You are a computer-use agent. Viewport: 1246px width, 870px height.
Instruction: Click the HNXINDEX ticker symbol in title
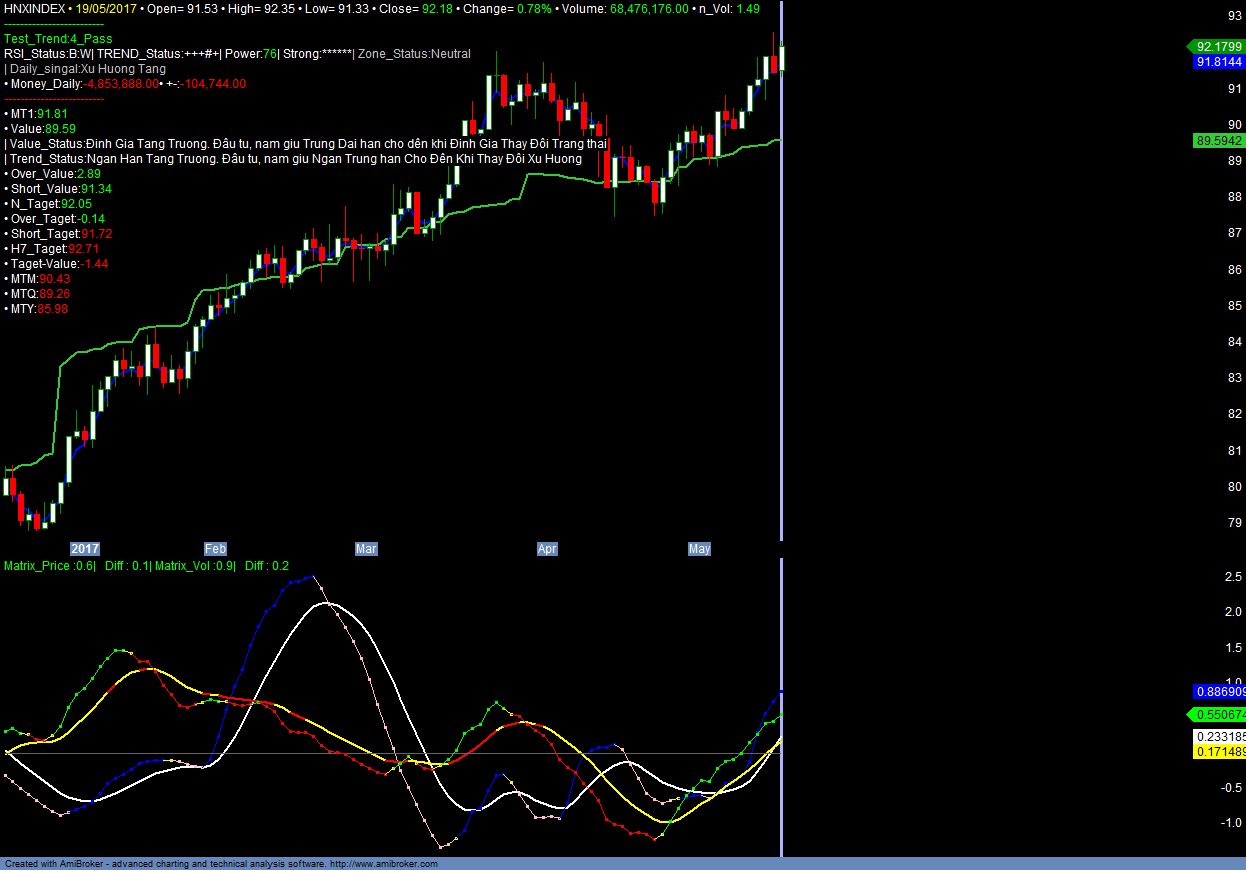coord(35,8)
